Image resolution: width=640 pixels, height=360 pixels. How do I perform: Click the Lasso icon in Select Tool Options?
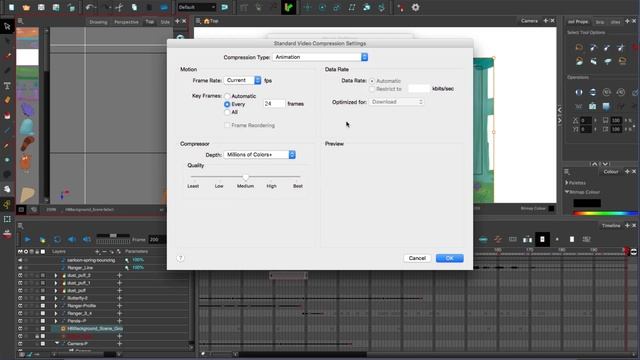pos(579,48)
